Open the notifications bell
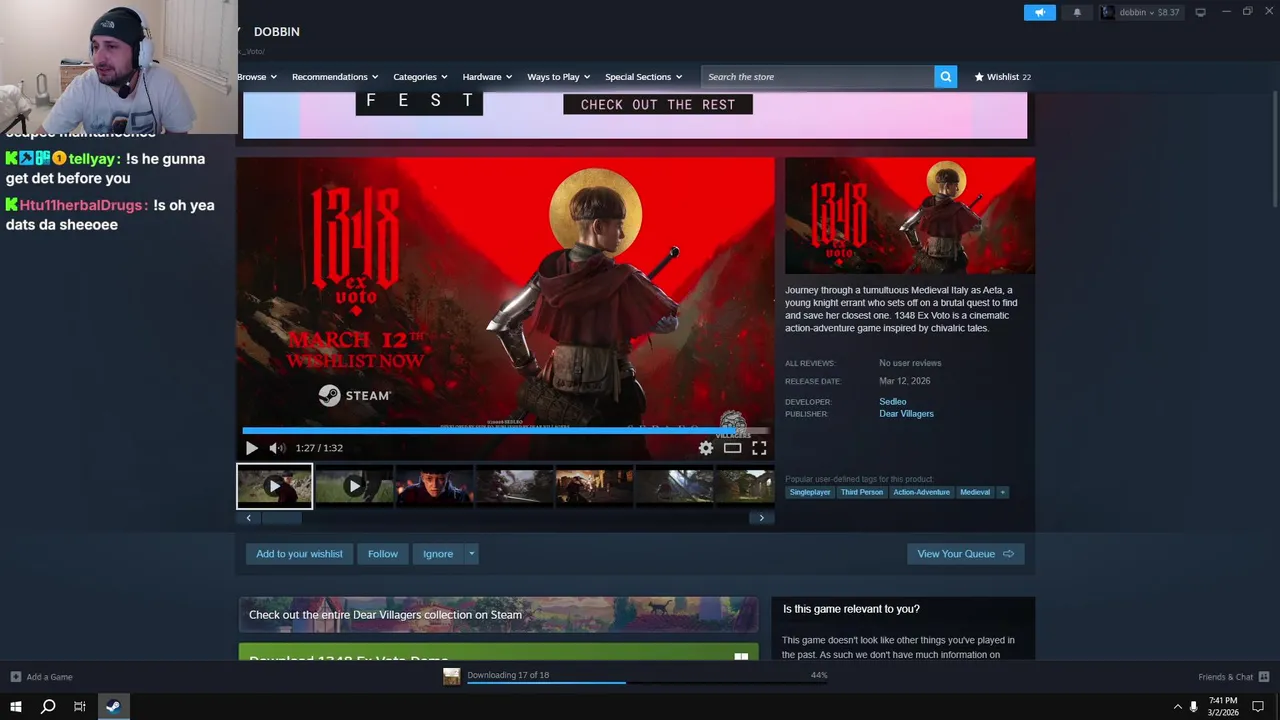This screenshot has width=1280, height=720. click(1077, 12)
